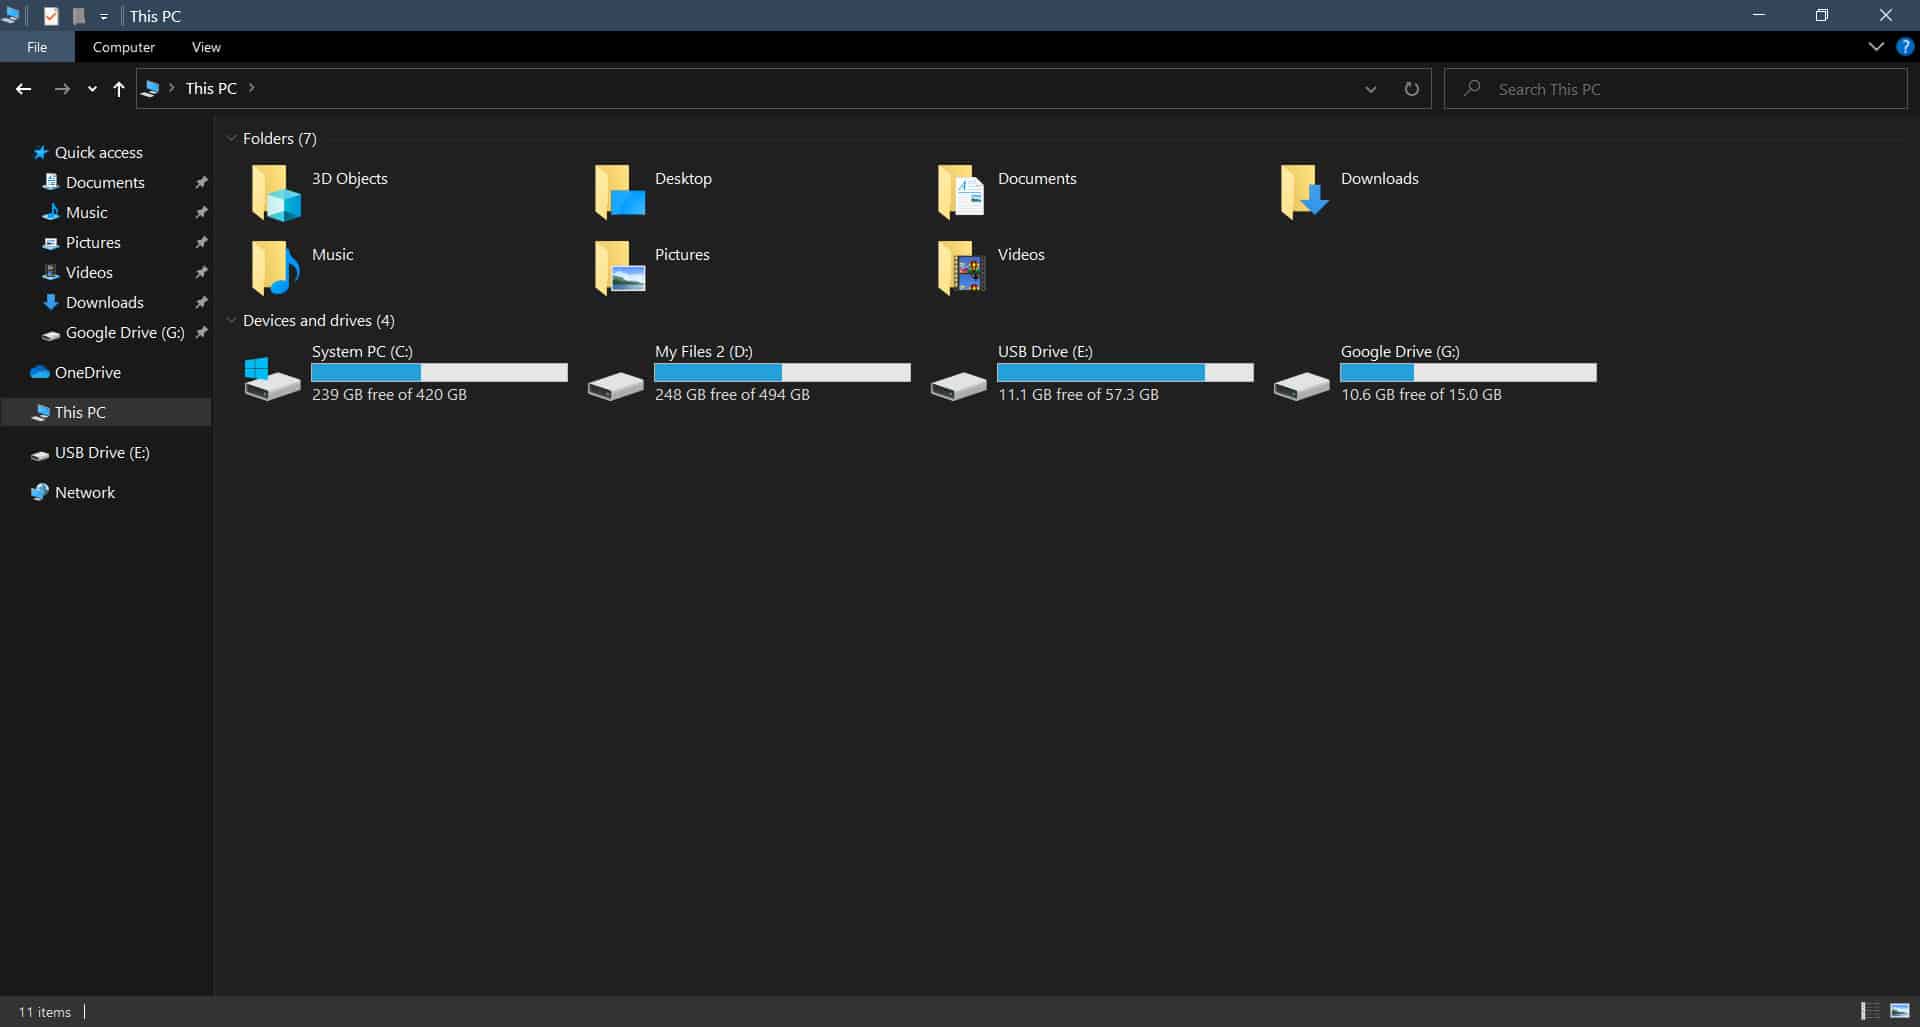Screen dimensions: 1920x1027
Task: Switch to the View ribbon tab
Action: (206, 47)
